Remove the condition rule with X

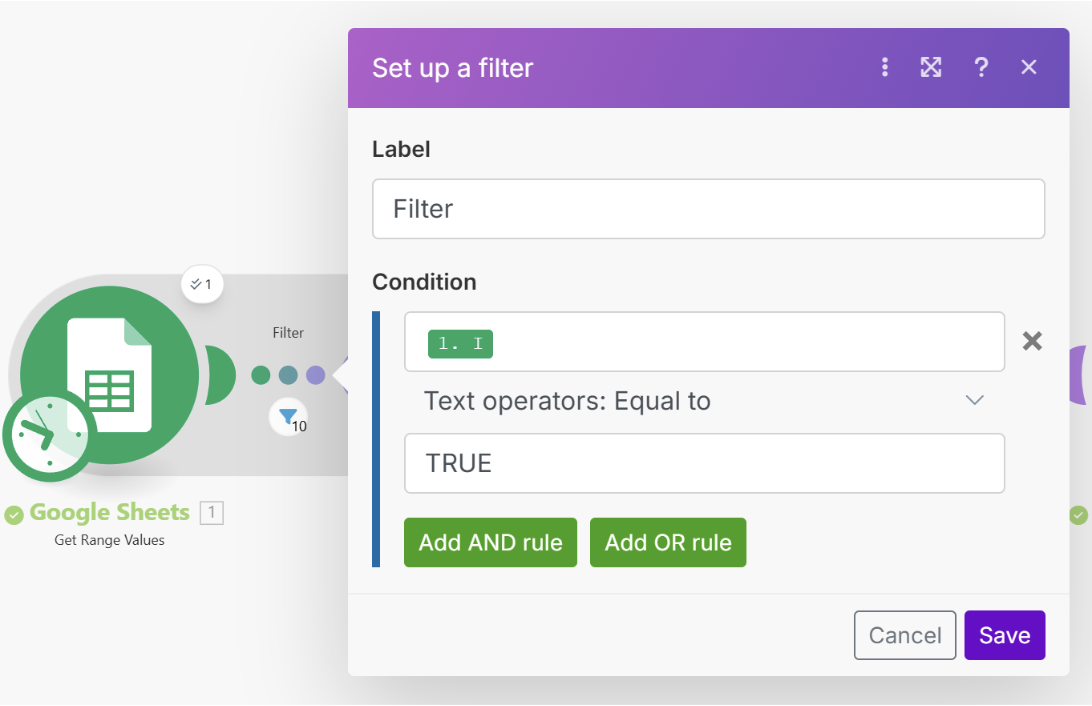coord(1032,340)
